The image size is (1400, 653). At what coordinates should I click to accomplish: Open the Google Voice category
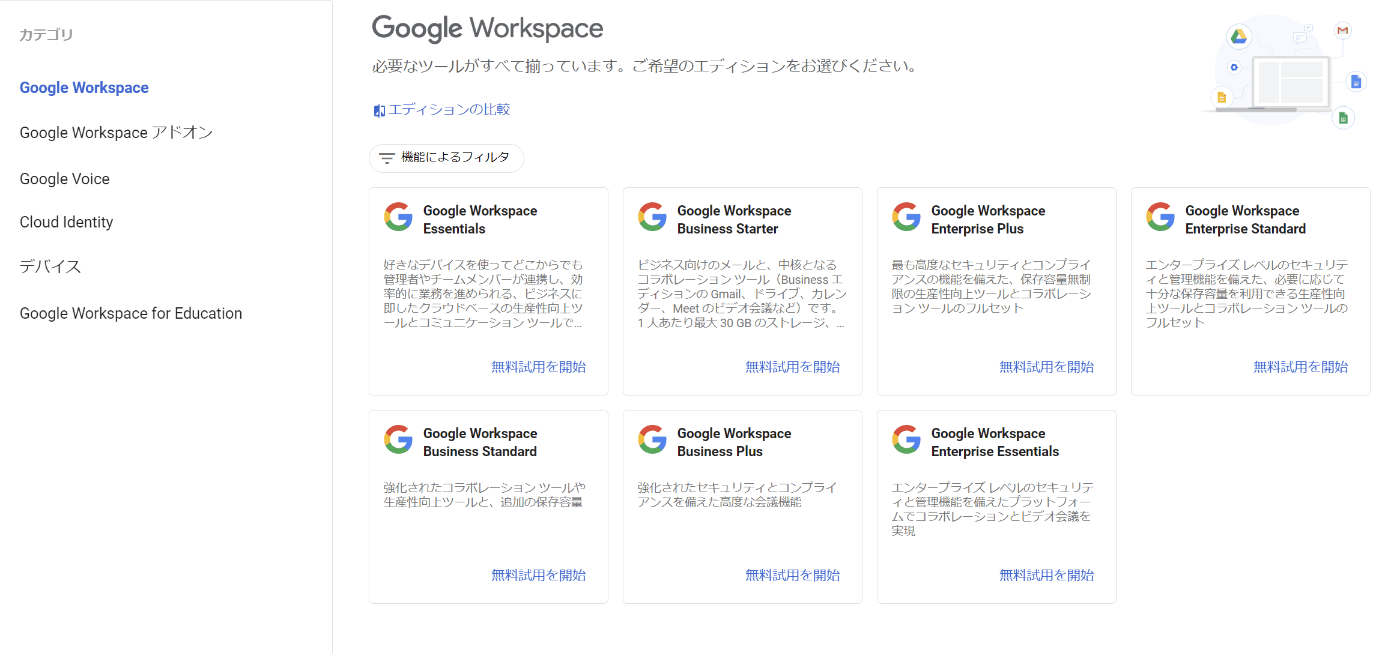[x=65, y=179]
